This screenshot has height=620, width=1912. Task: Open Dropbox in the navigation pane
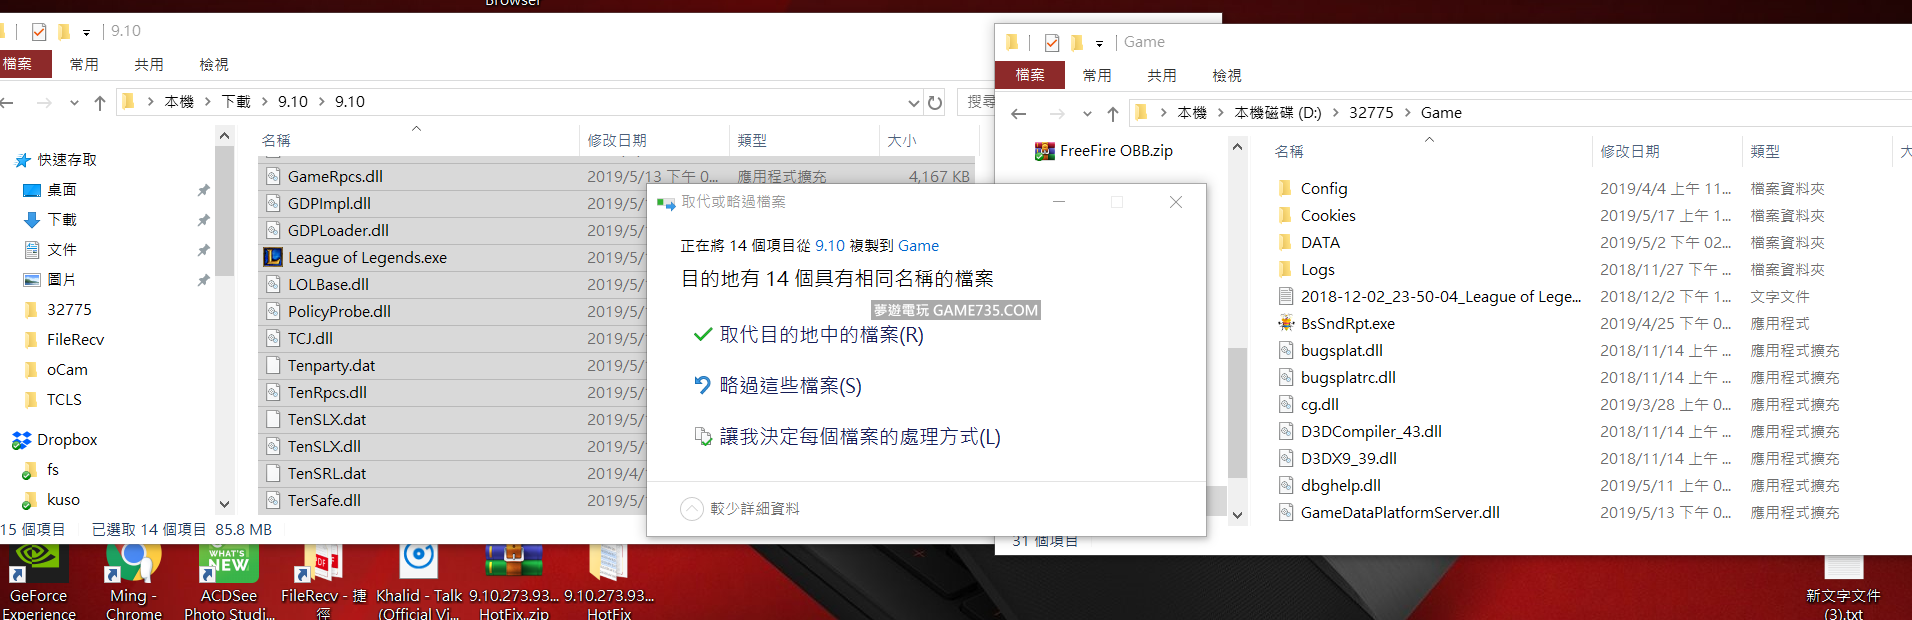(67, 439)
